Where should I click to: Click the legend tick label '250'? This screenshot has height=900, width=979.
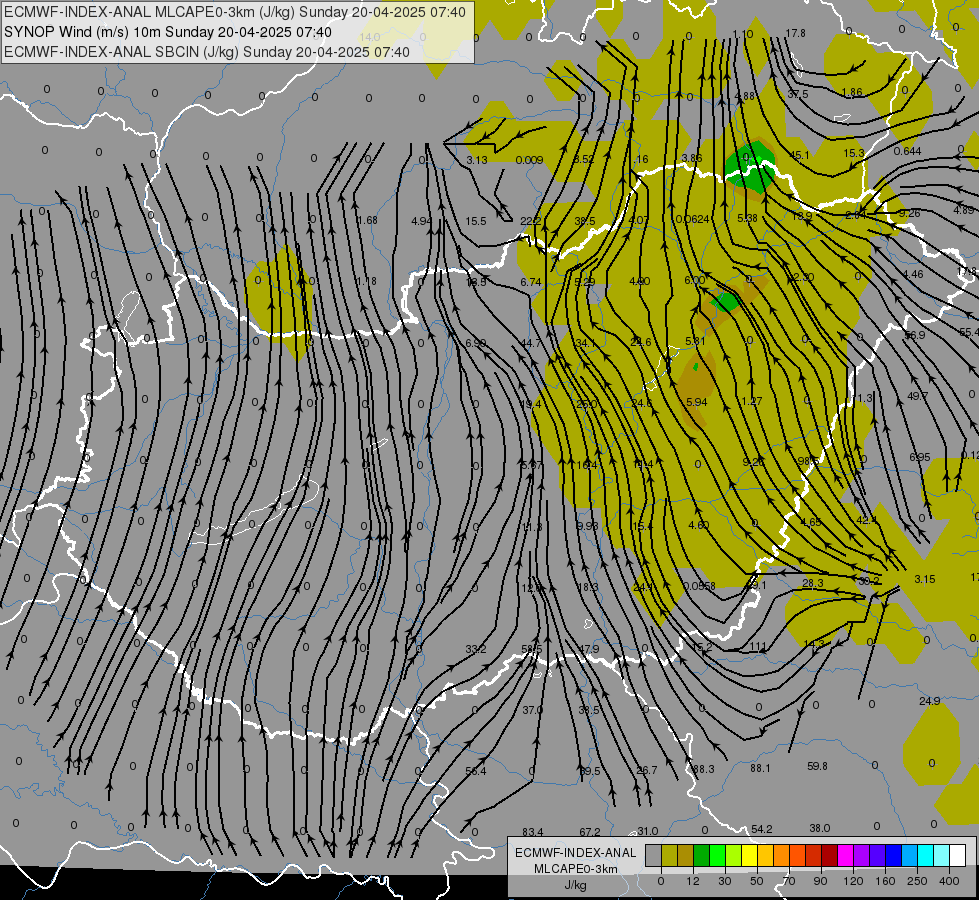tap(917, 881)
